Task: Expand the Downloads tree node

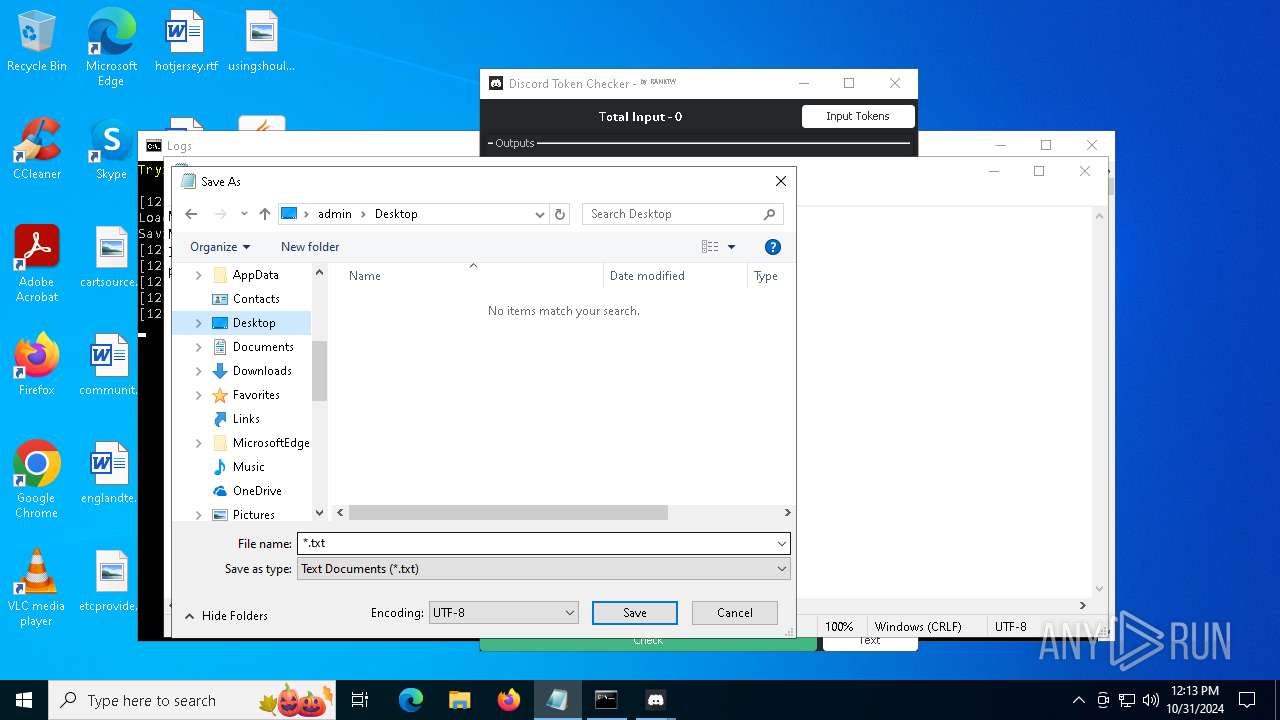Action: coord(198,371)
